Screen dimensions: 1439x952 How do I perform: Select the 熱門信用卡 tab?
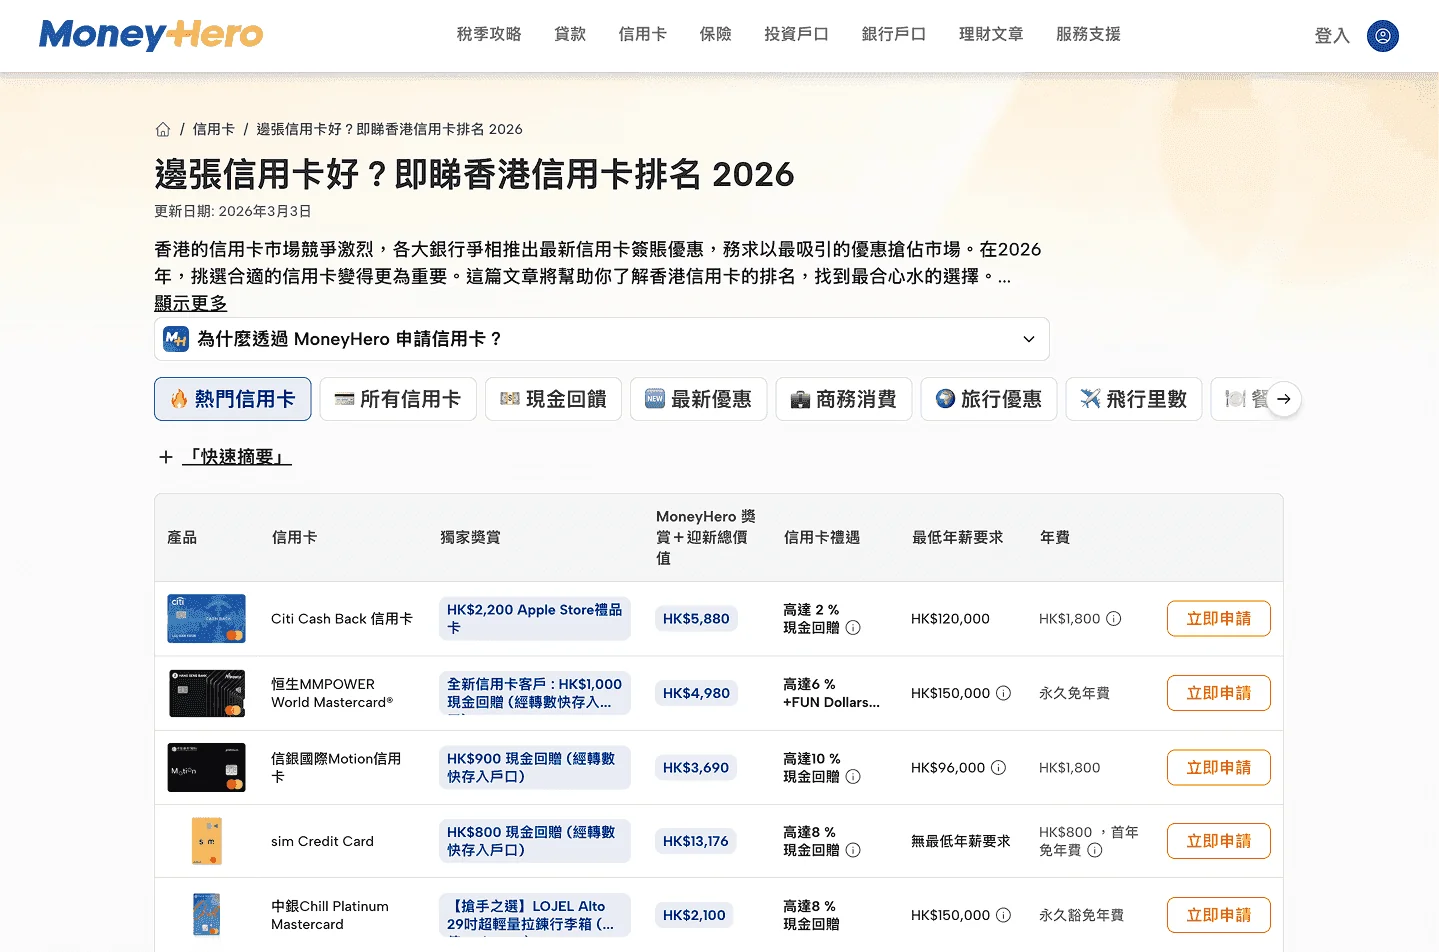click(233, 399)
